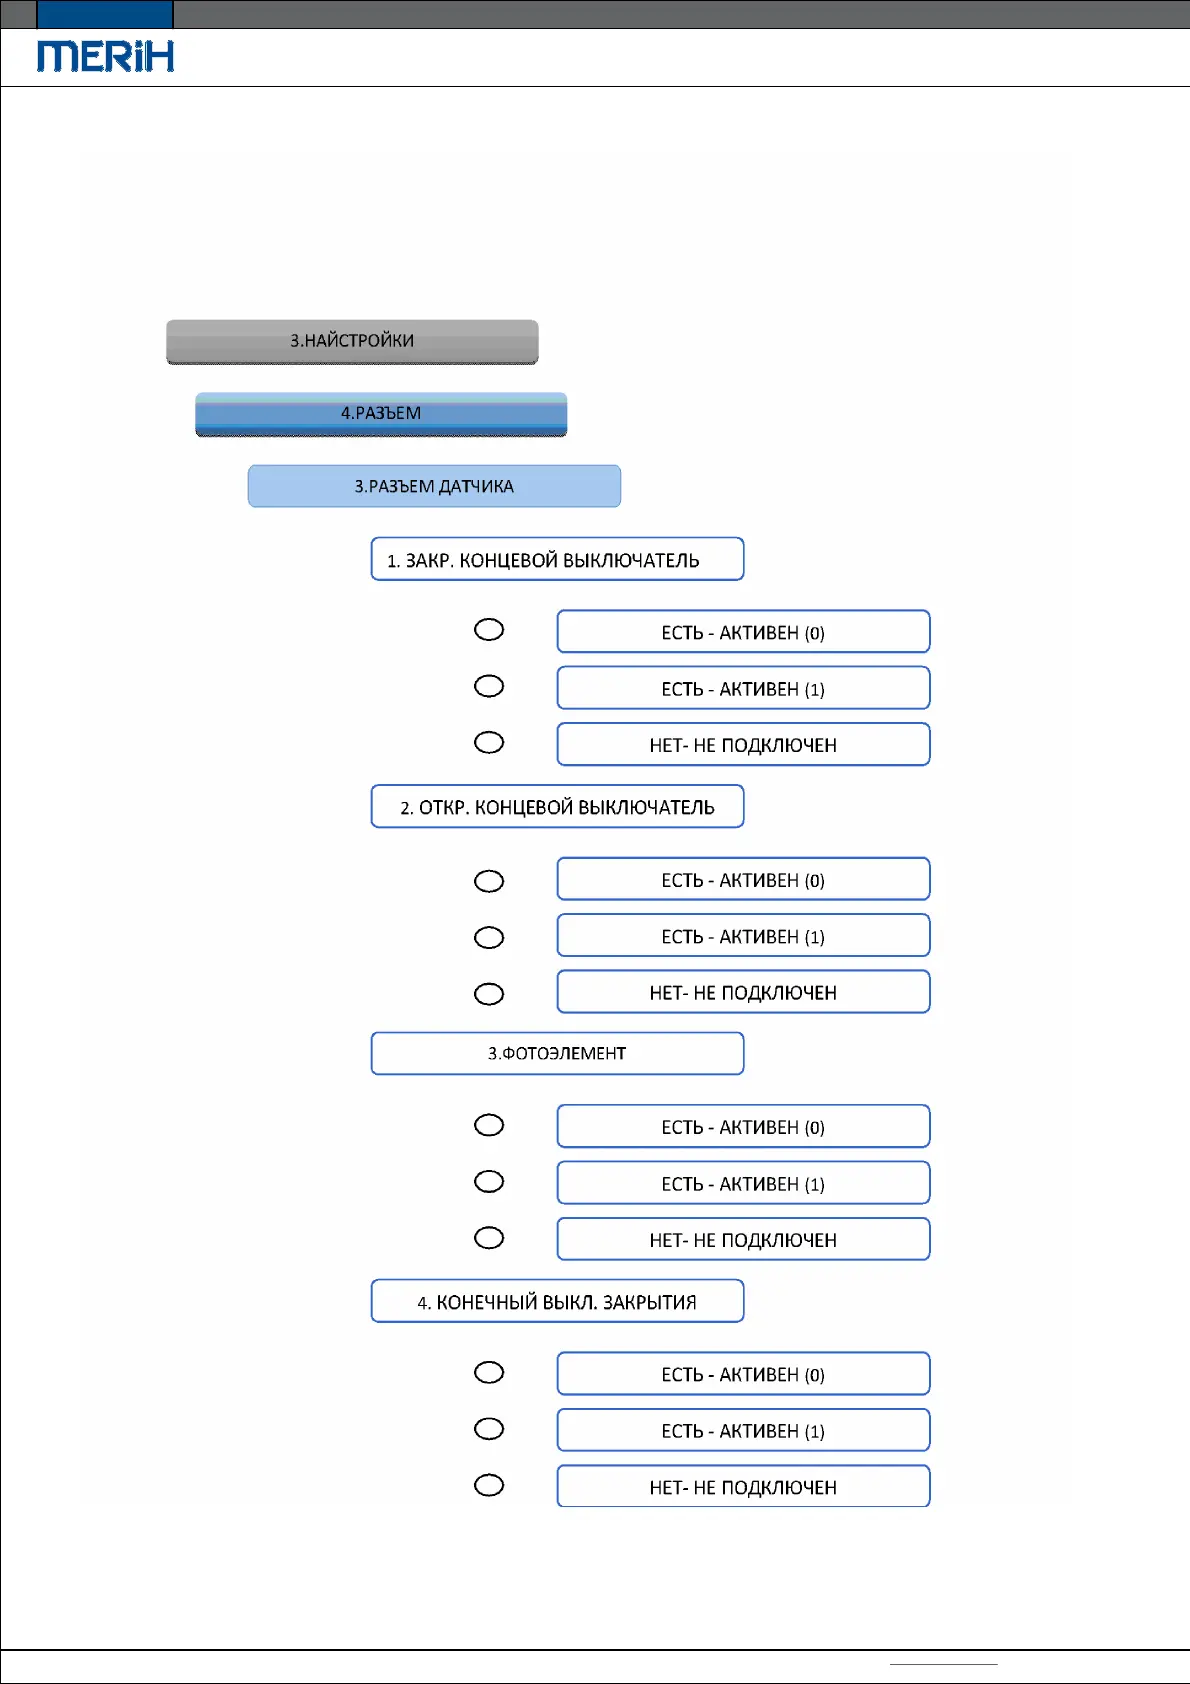Select АКТИВЕН (1) radio for КОНЕЧНЫЙ ВЫКЛ. ЗАКРЫТИЯ

tap(489, 1429)
